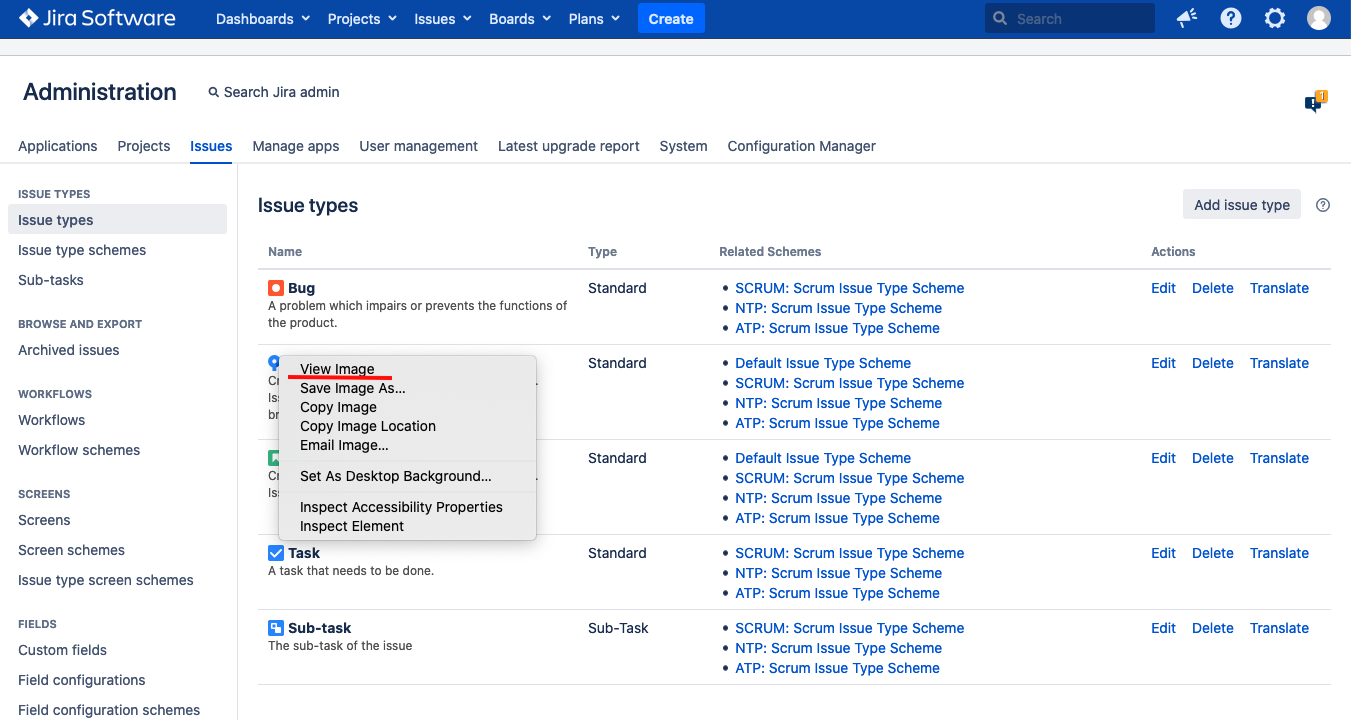Choose Save Image As from context menu
Viewport: 1351px width, 720px height.
pos(408,388)
